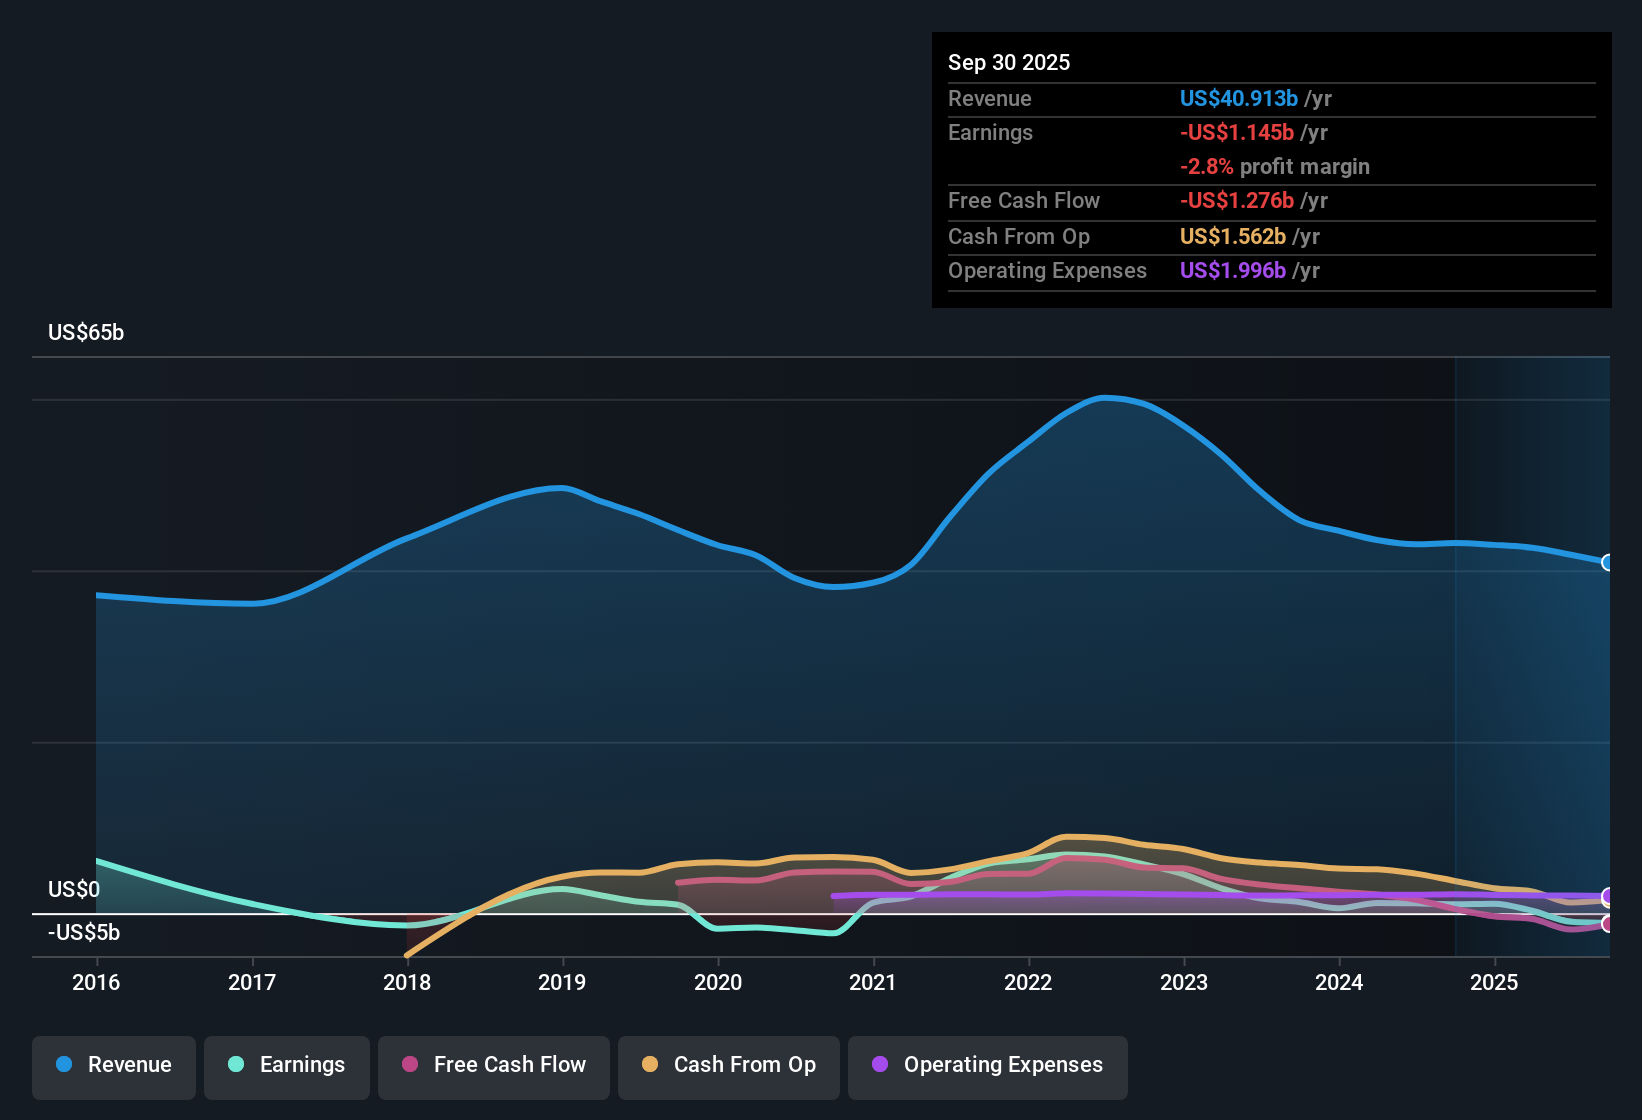The image size is (1642, 1120).
Task: Click the purple Operating Expenses dot icon
Action: tap(880, 1065)
